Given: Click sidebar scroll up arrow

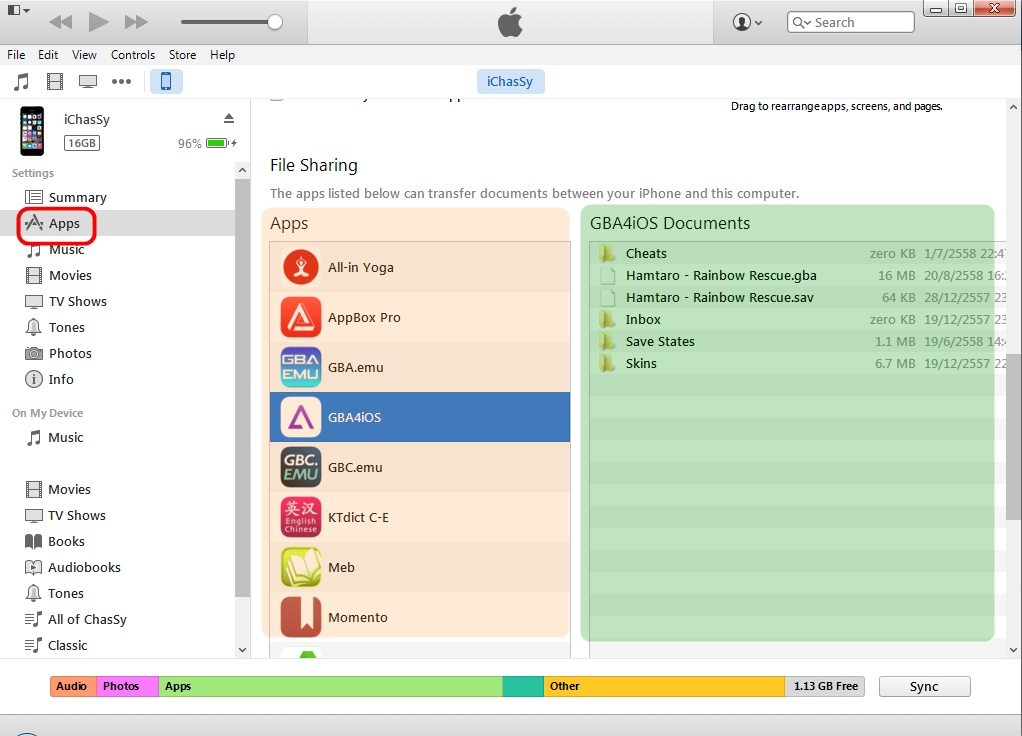Looking at the screenshot, I should (x=242, y=171).
